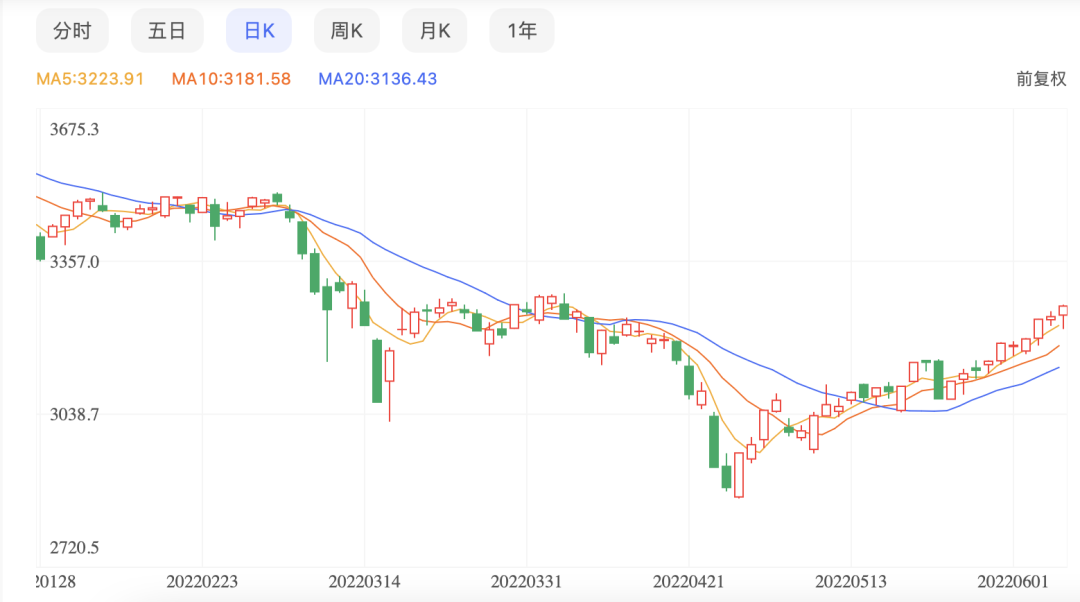
Task: Select the lowest red candlestick near late April
Action: (x=739, y=475)
